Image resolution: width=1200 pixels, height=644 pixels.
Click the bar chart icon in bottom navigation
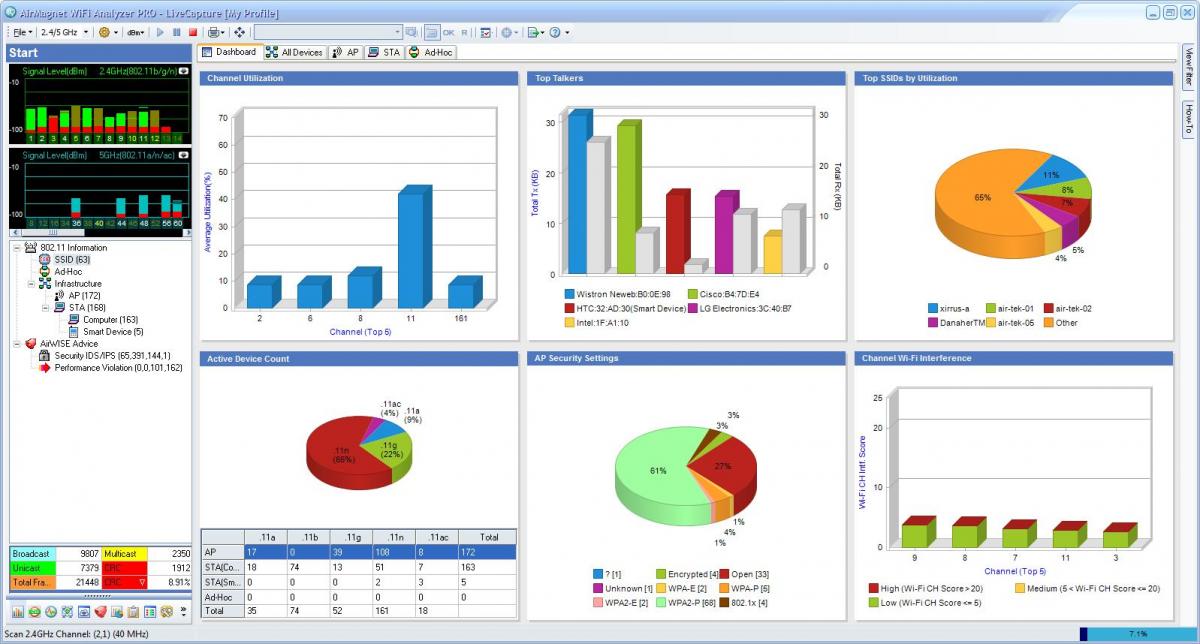coord(17,611)
